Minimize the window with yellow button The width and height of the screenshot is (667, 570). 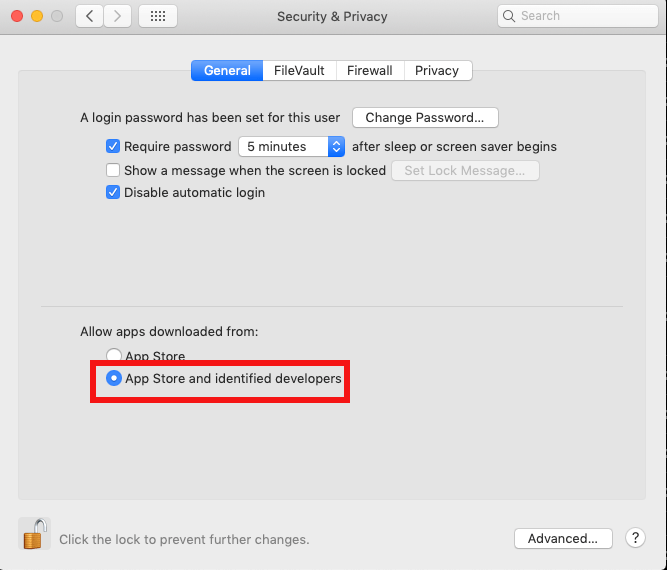point(36,16)
